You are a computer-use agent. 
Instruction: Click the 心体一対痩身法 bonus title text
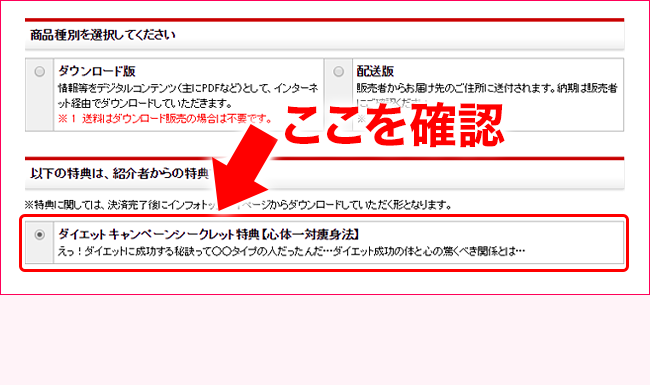pyautogui.click(x=209, y=235)
